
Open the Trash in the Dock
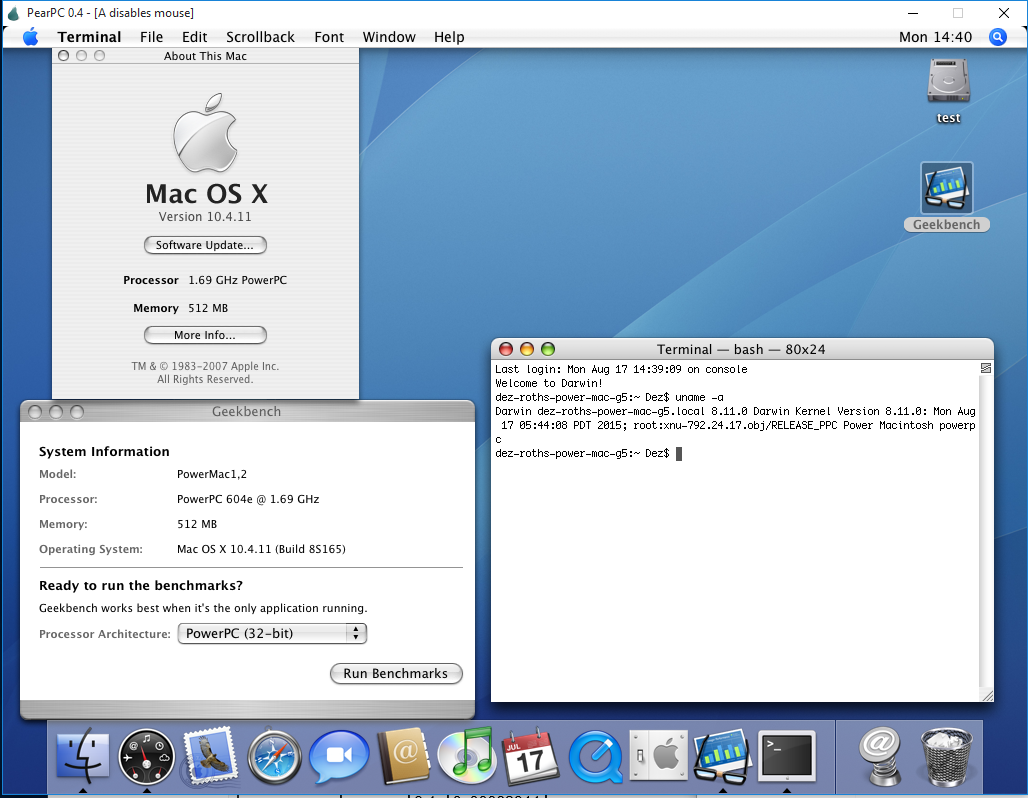[x=945, y=757]
